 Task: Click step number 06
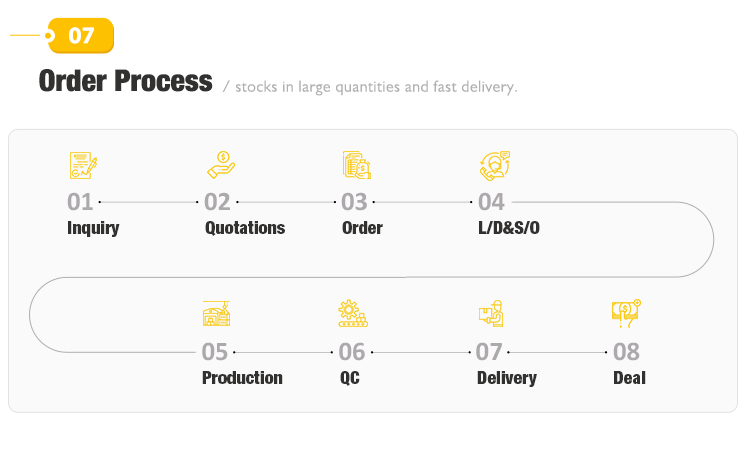pos(352,352)
